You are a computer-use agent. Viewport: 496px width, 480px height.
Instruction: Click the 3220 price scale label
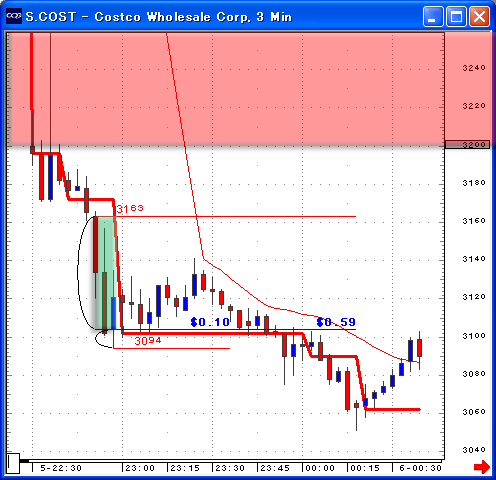[474, 106]
